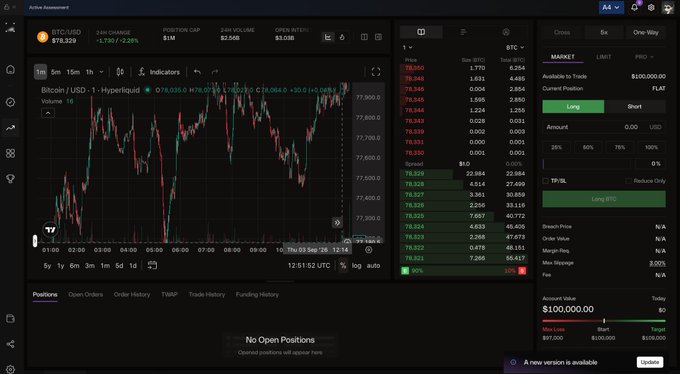Open candlestick chart type selector
This screenshot has height=374, width=680.
tap(120, 72)
